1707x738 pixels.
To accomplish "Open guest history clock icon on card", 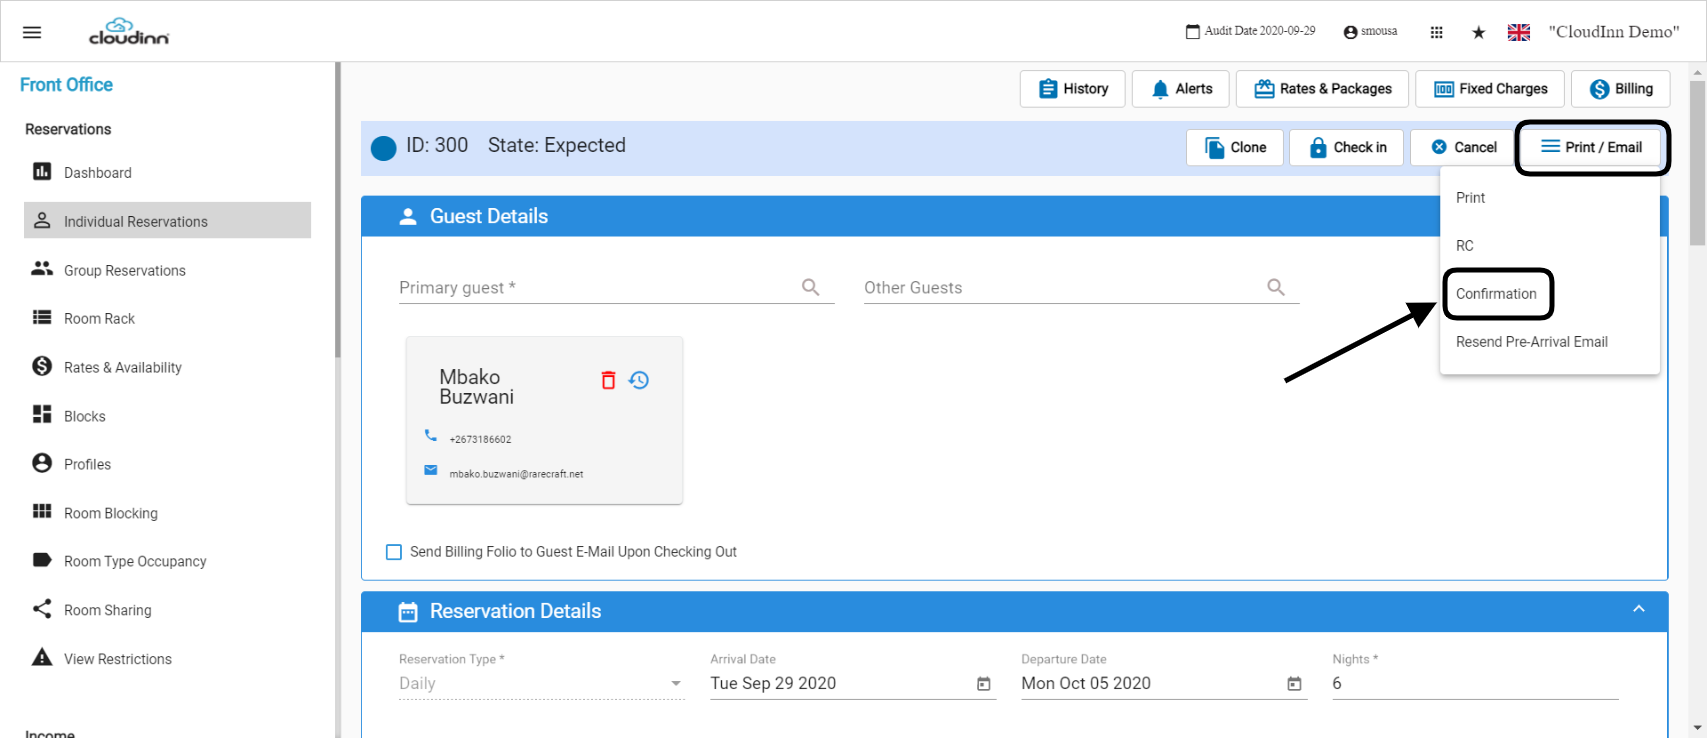I will 639,380.
